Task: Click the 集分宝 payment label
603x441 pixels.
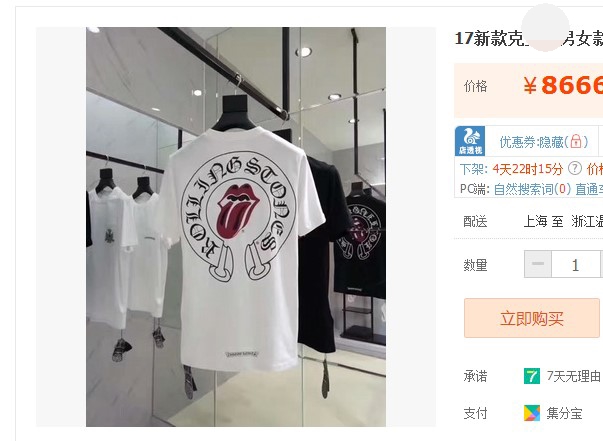Action: [x=564, y=413]
